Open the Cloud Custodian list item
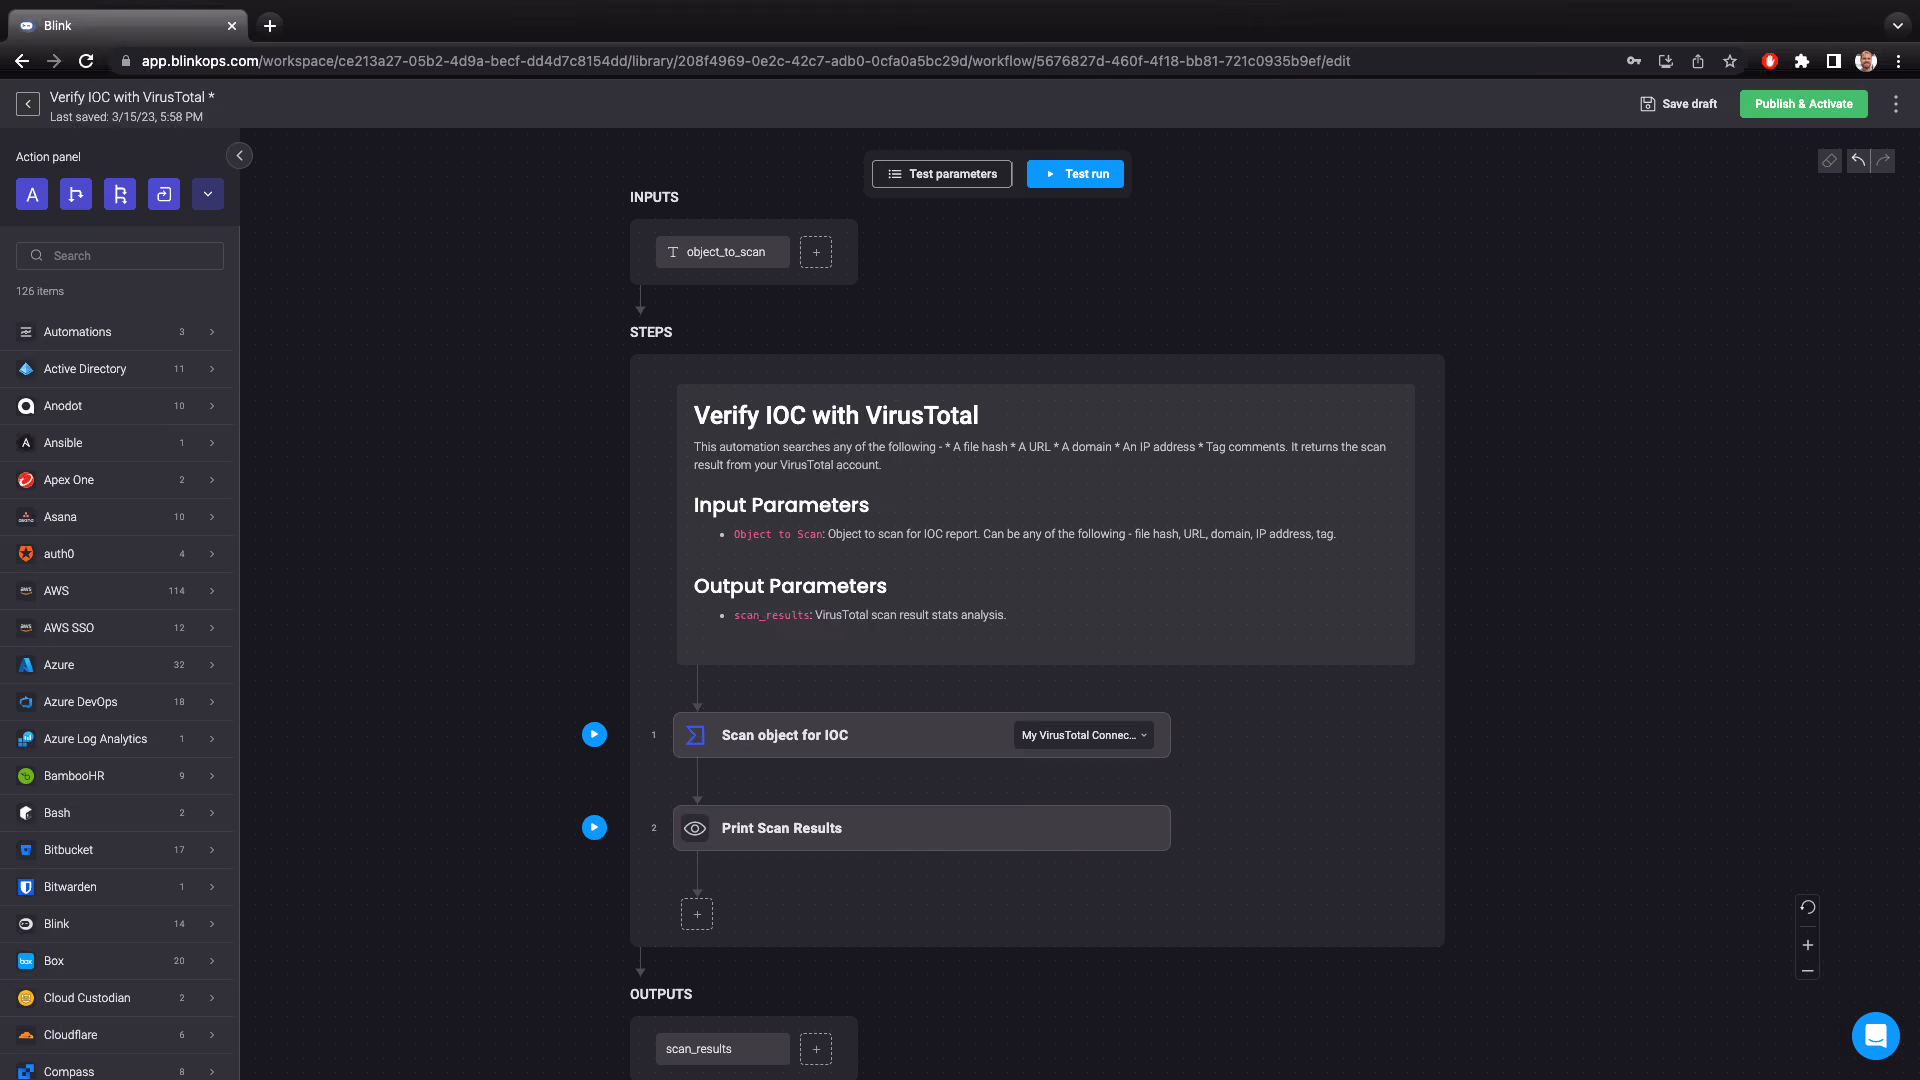This screenshot has height=1080, width=1920. pos(116,998)
